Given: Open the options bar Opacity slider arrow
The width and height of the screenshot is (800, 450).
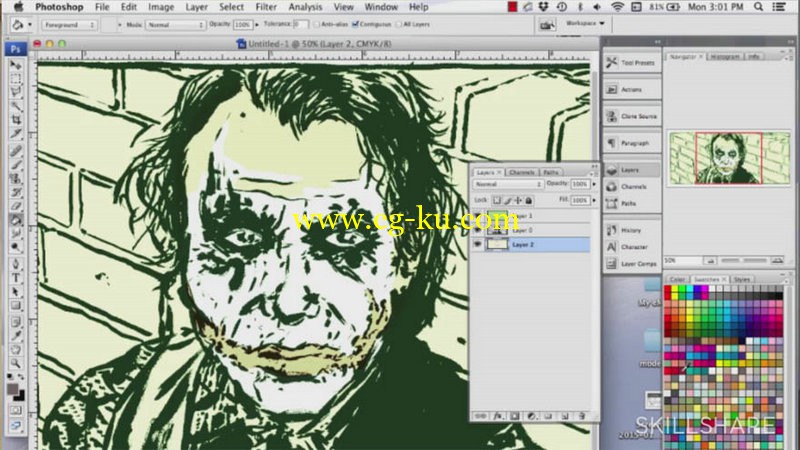Looking at the screenshot, I should coord(257,24).
